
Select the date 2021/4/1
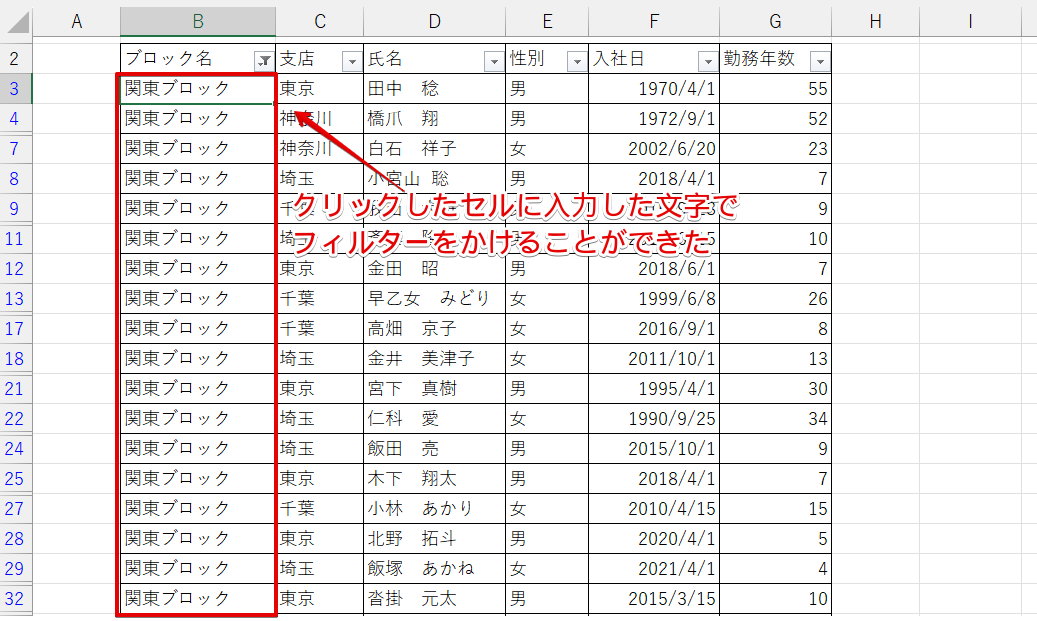point(677,569)
